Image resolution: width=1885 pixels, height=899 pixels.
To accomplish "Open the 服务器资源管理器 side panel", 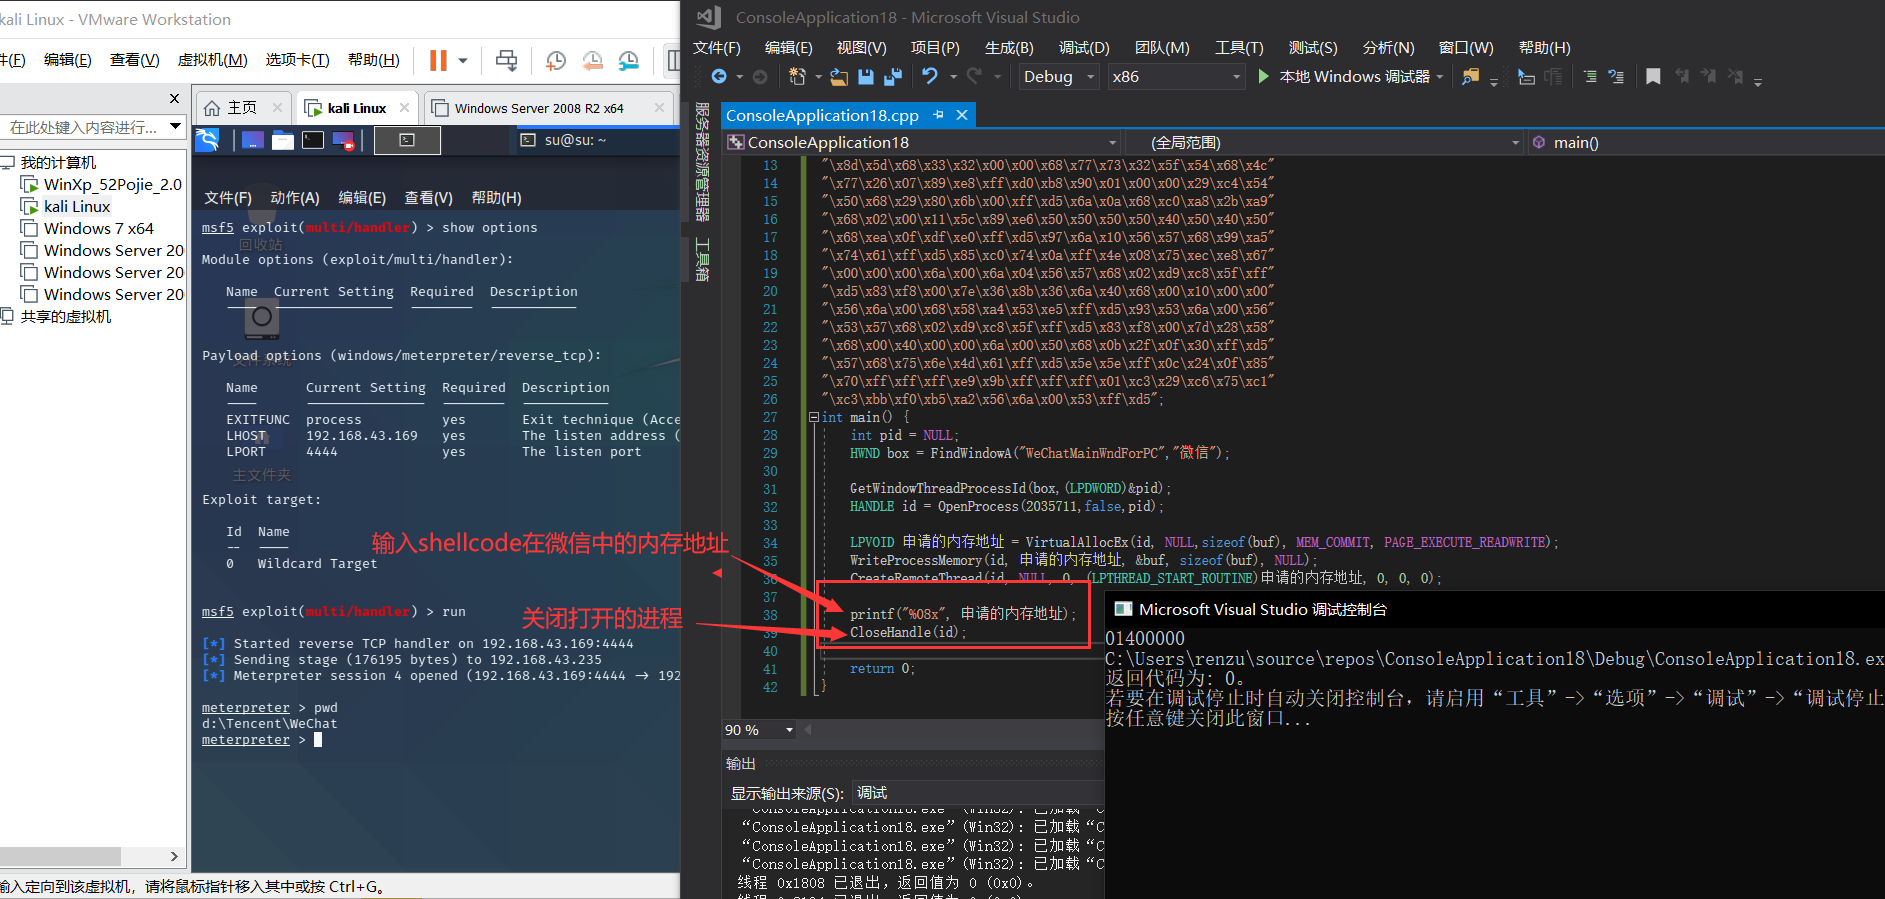I will pos(702,161).
